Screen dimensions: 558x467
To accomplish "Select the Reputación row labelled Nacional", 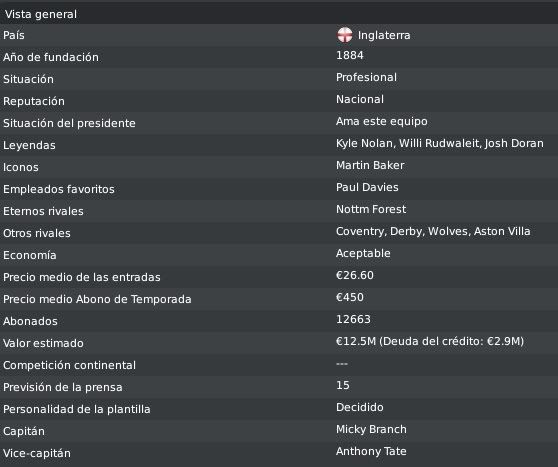I will pos(279,101).
